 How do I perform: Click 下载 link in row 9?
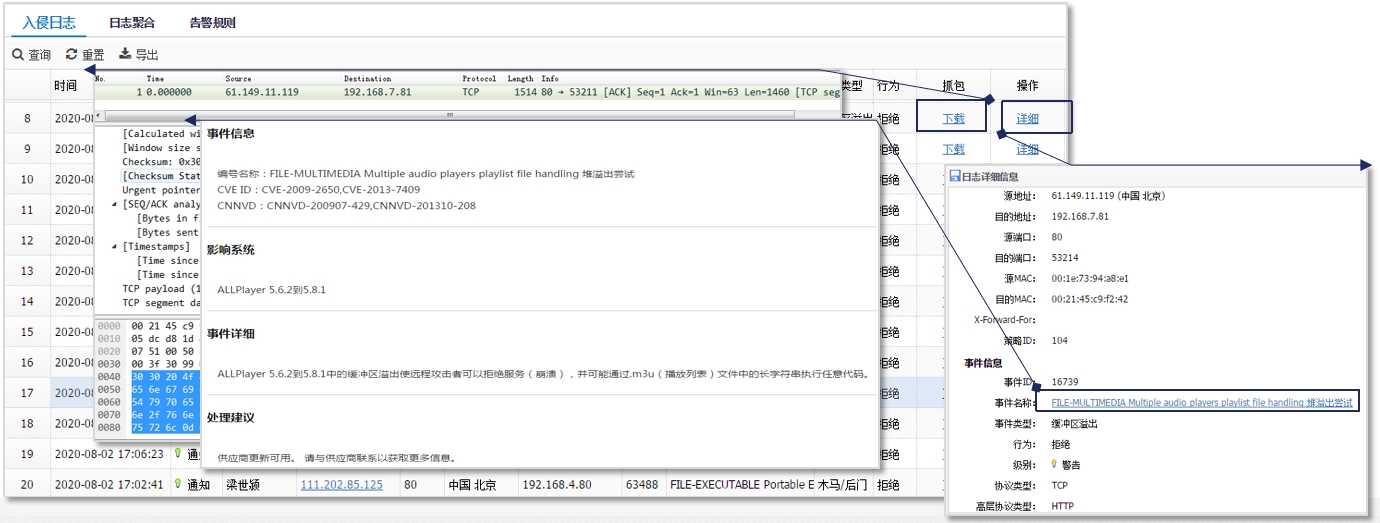tap(953, 149)
